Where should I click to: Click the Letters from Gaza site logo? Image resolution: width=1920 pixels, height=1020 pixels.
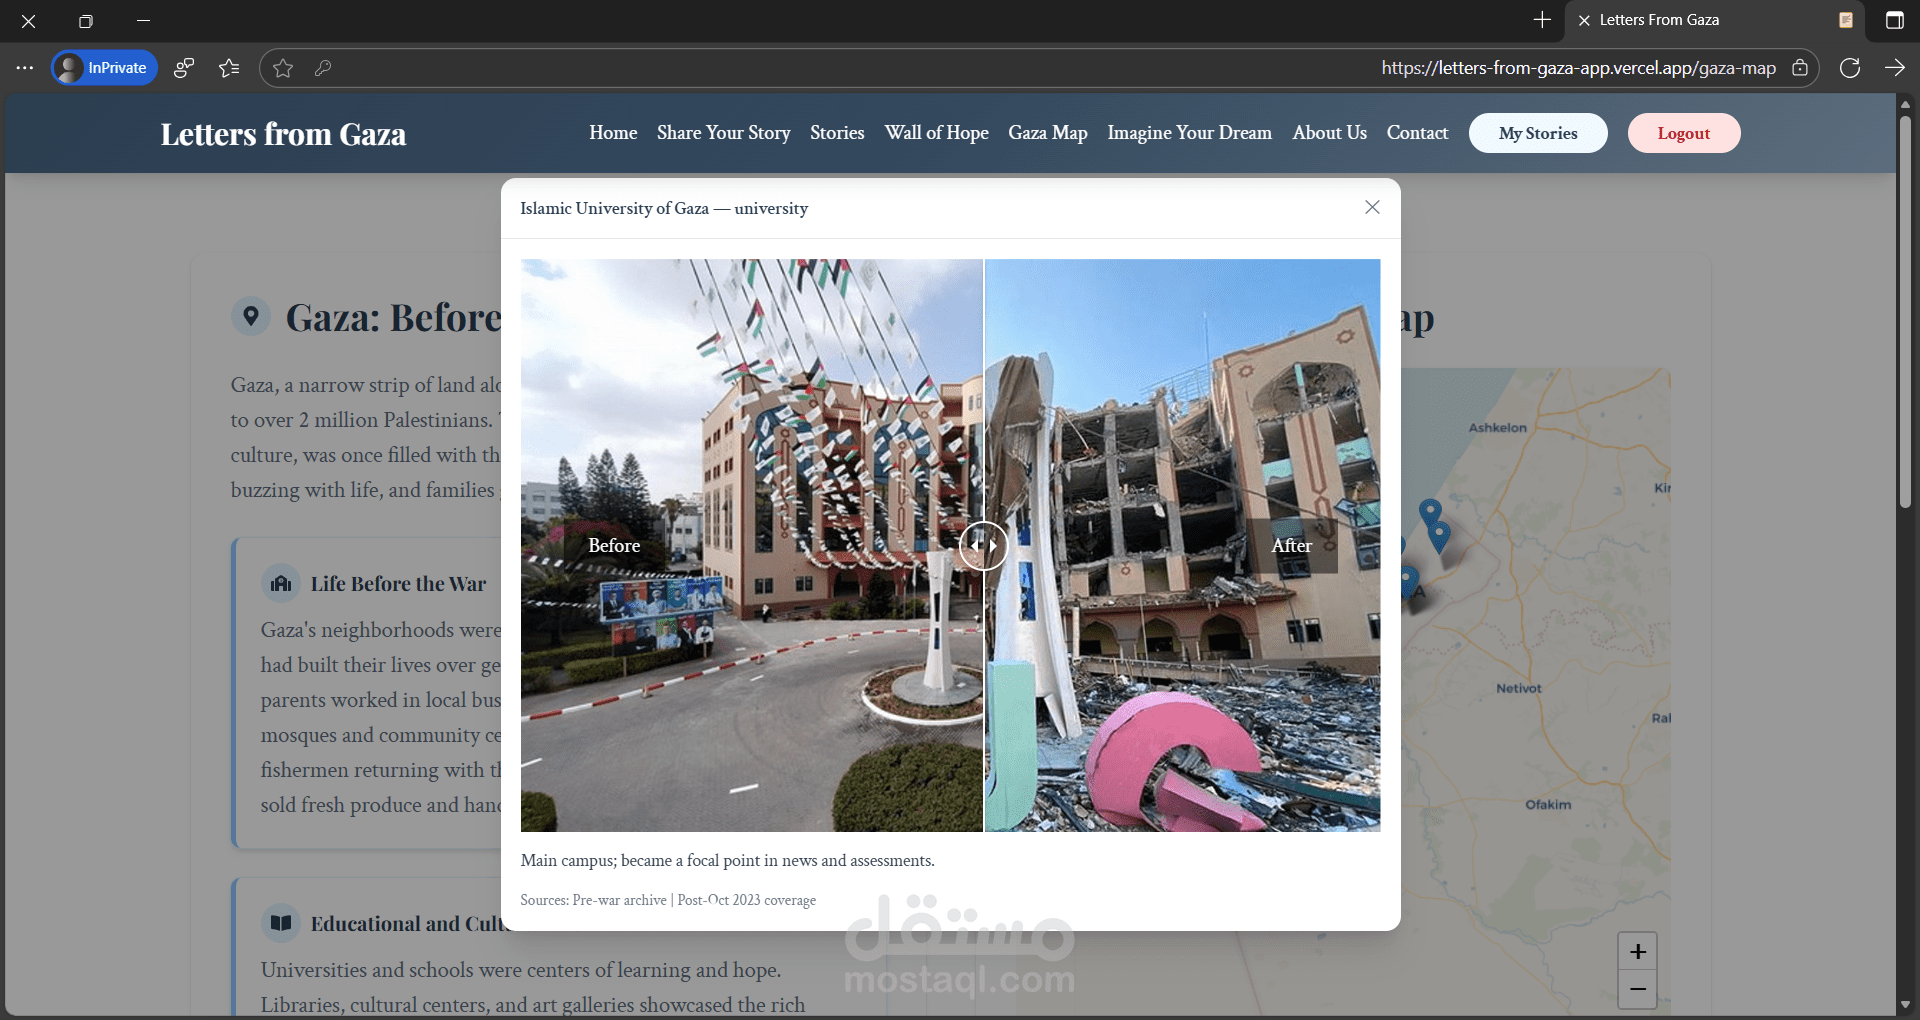coord(283,134)
